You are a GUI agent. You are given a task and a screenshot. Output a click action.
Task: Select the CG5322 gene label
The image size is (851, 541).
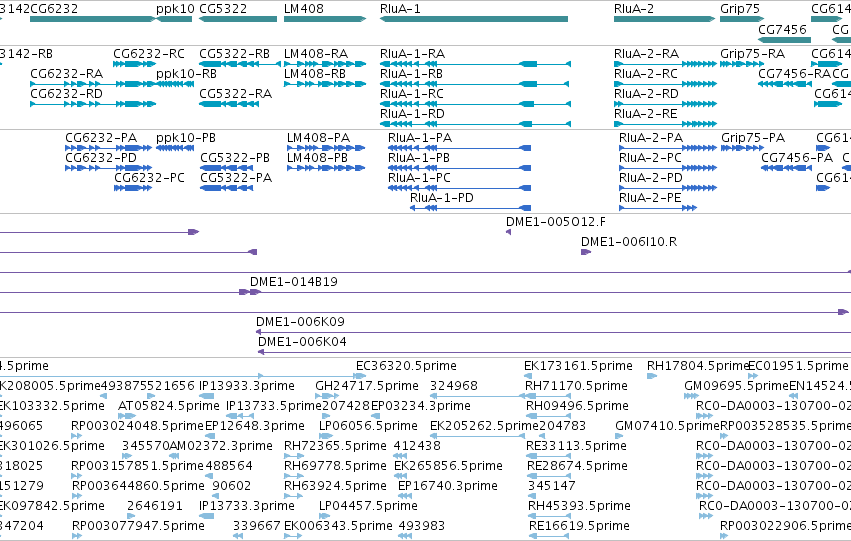223,9
